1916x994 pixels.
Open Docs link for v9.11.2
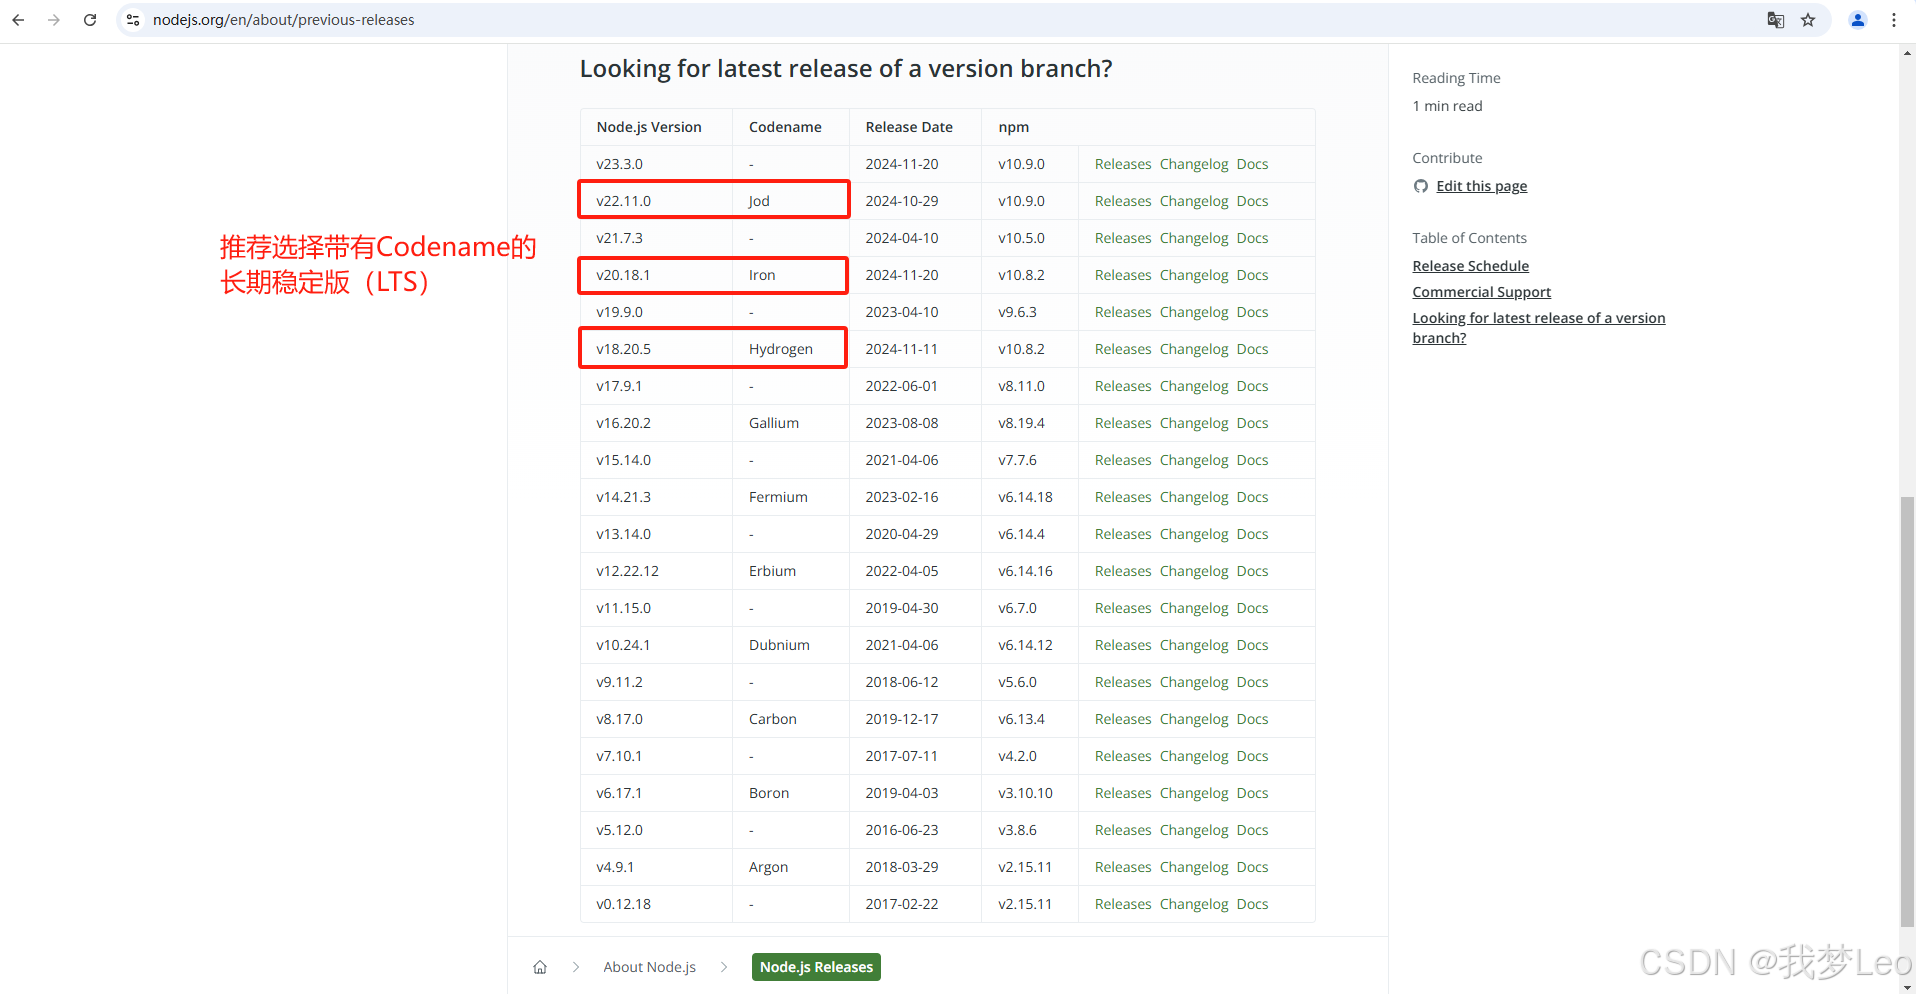click(1252, 682)
